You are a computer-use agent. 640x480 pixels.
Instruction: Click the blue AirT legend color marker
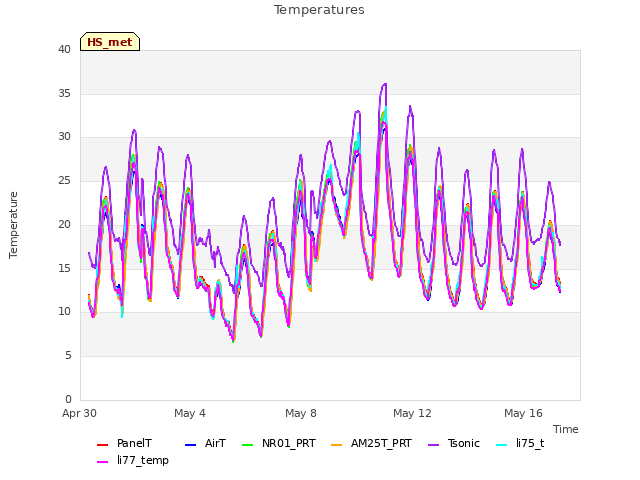click(x=191, y=444)
